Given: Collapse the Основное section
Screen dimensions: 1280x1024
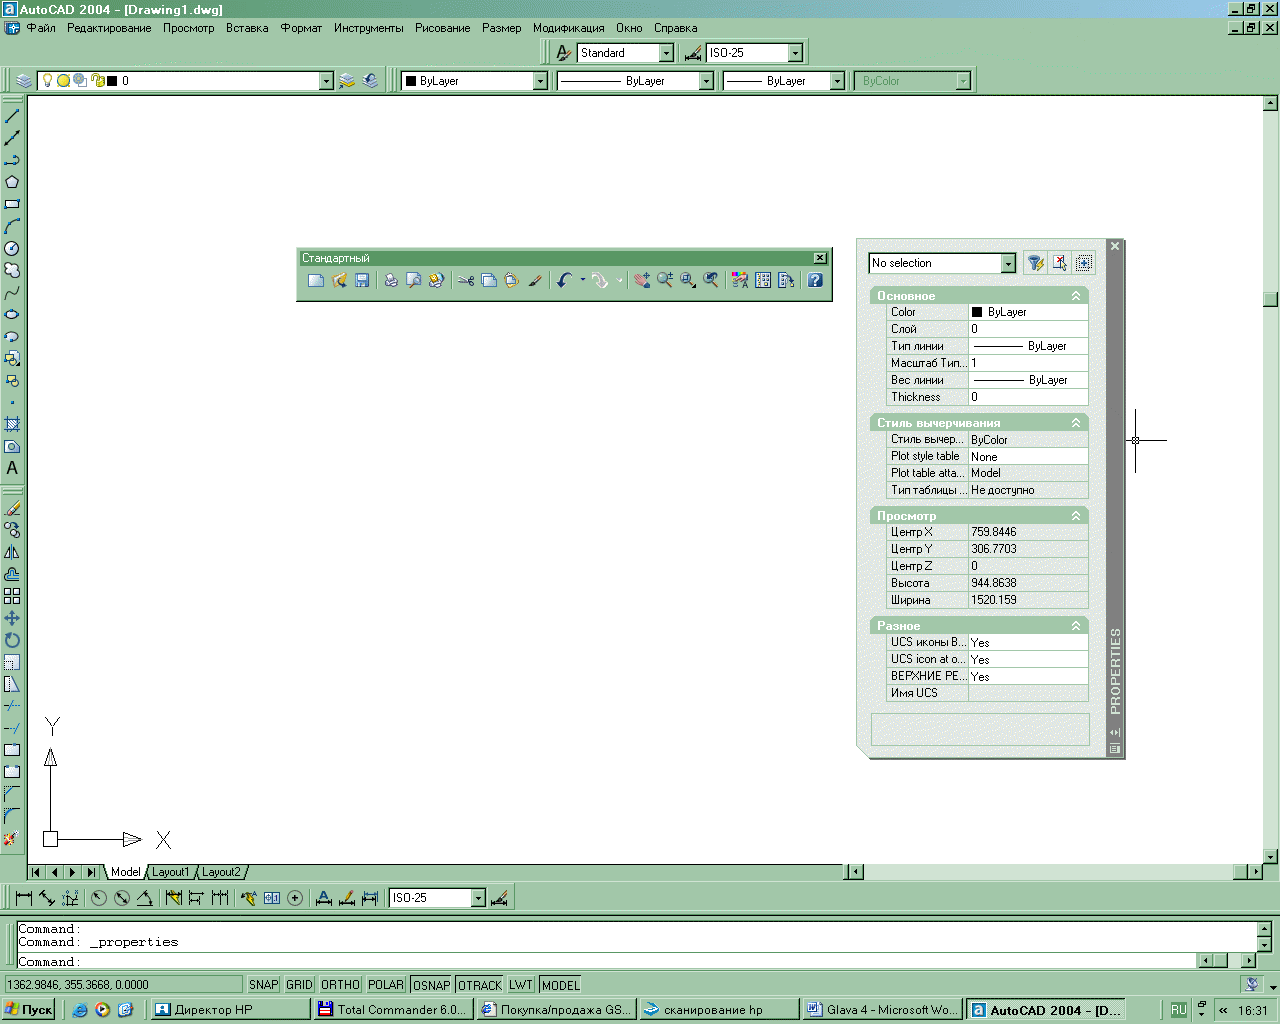Looking at the screenshot, I should (x=1076, y=296).
